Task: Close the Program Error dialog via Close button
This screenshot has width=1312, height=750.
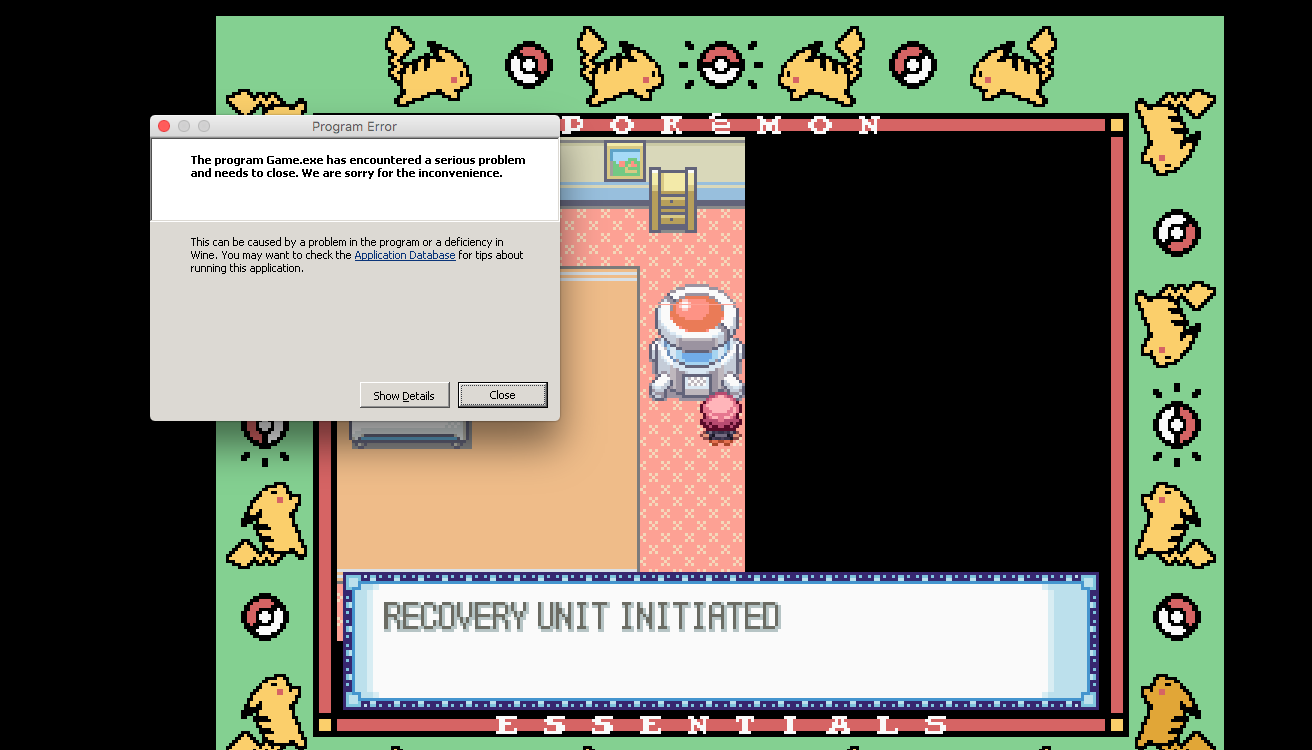Action: [x=502, y=395]
